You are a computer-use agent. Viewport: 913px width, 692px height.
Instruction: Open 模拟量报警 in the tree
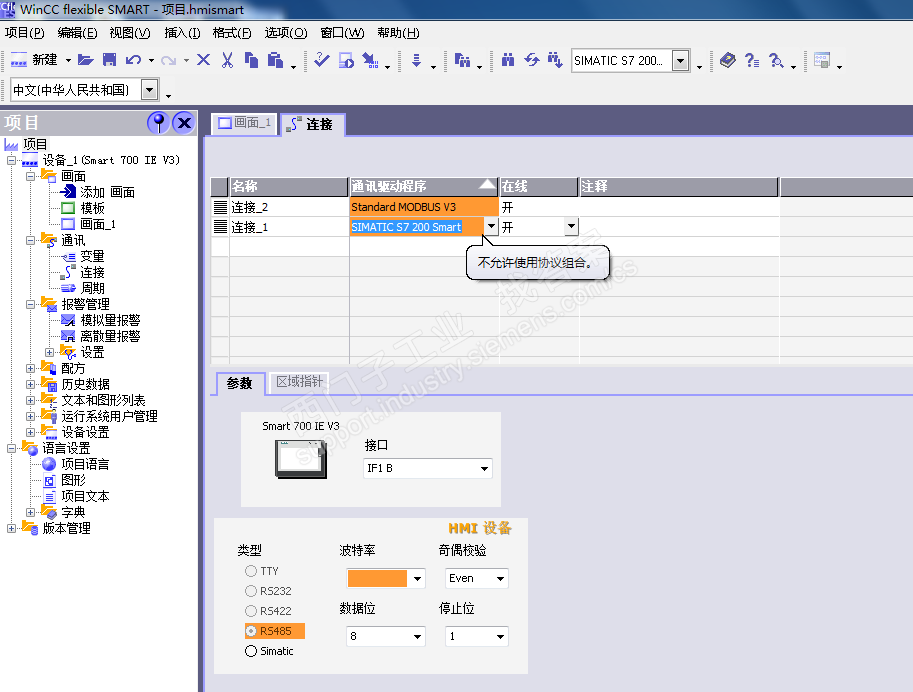tap(110, 320)
